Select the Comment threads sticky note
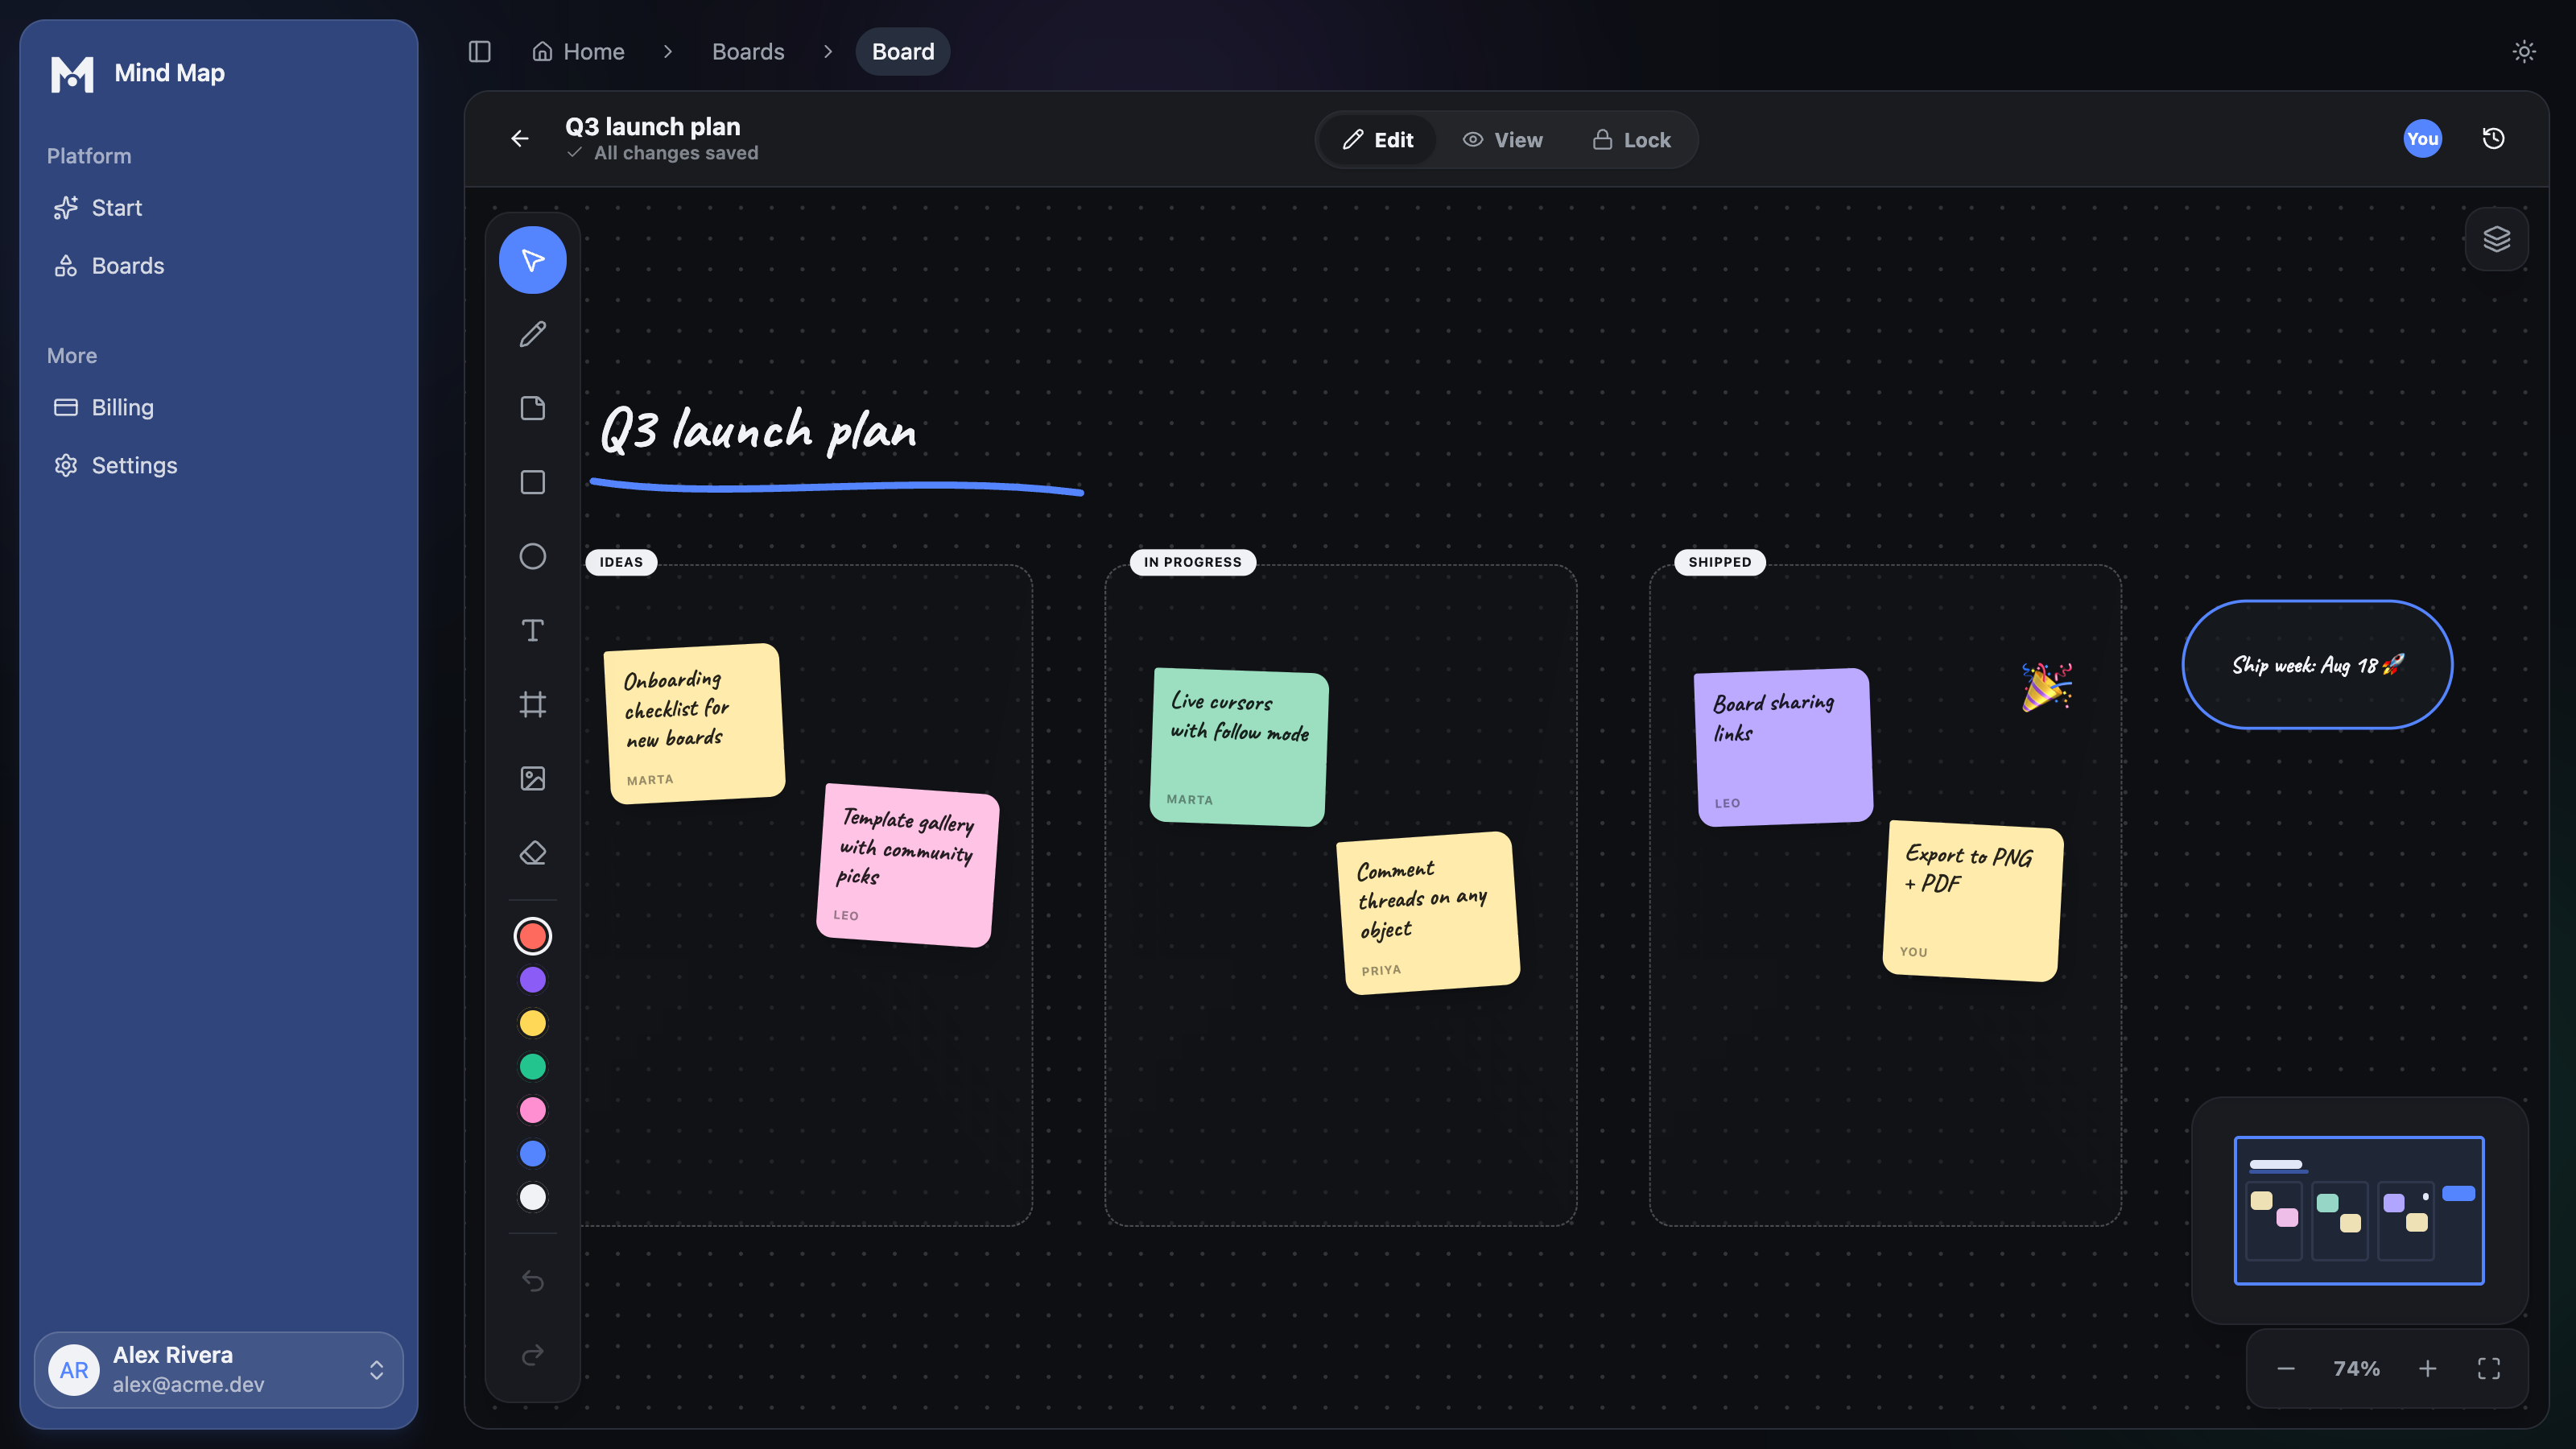Viewport: 2576px width, 1449px height. pos(1428,913)
